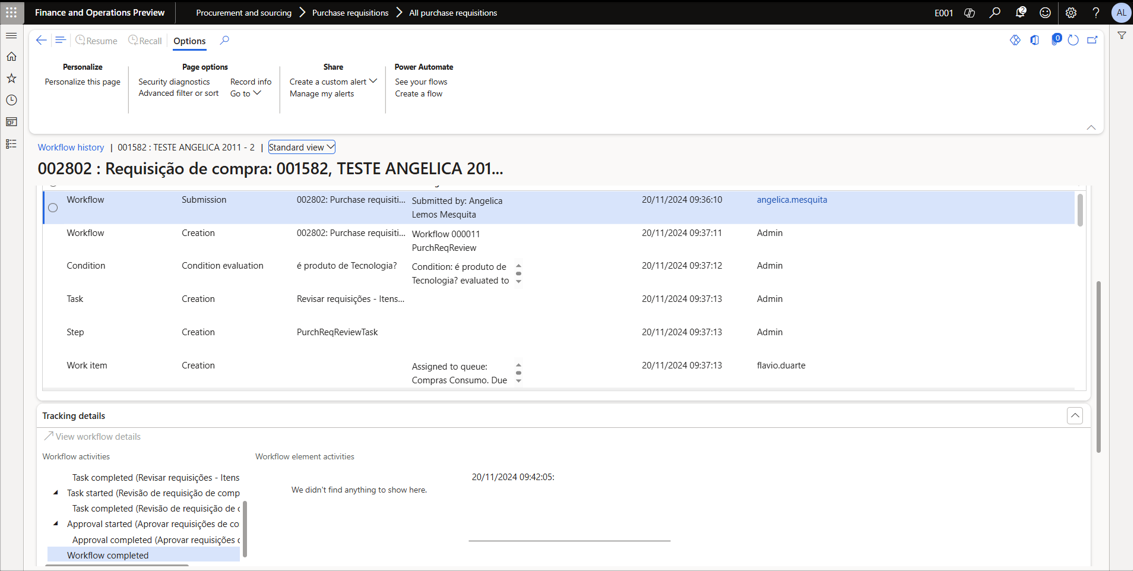This screenshot has height=571, width=1133.
Task: Expand Create a custom alert menu
Action: tap(333, 82)
